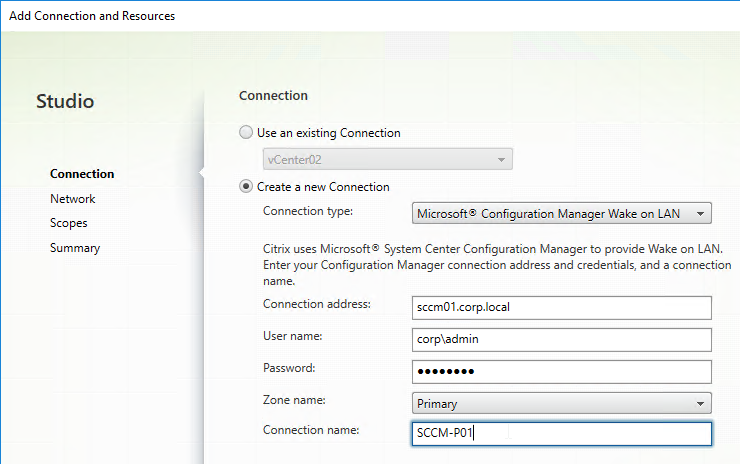This screenshot has height=464, width=740.
Task: Select the Use an existing Connection radio button
Action: 245,133
